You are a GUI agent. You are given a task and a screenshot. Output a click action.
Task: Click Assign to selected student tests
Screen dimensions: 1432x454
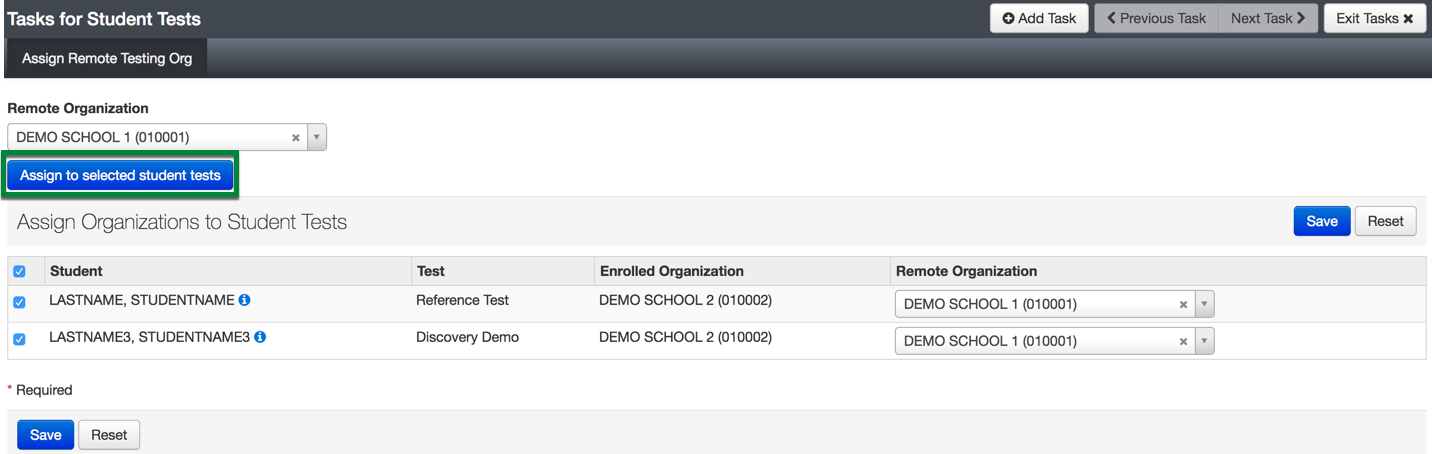click(120, 175)
